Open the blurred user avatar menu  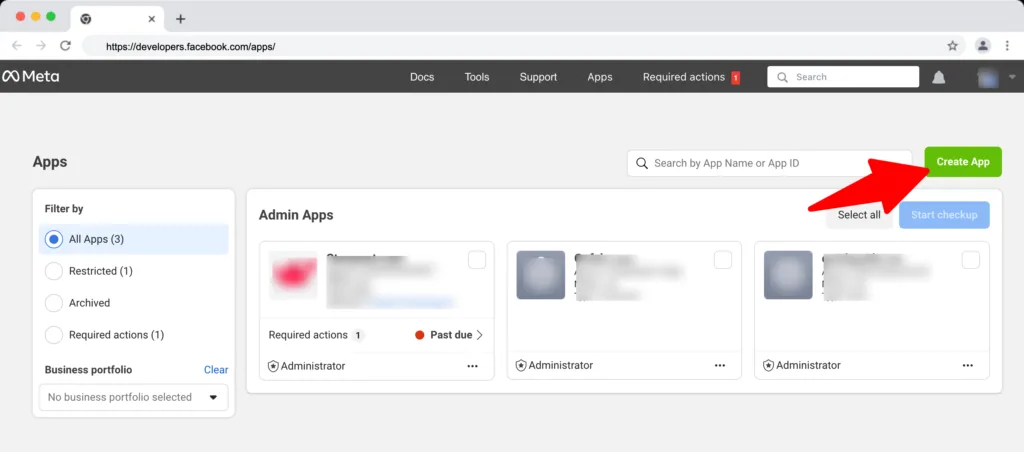pyautogui.click(x=997, y=77)
